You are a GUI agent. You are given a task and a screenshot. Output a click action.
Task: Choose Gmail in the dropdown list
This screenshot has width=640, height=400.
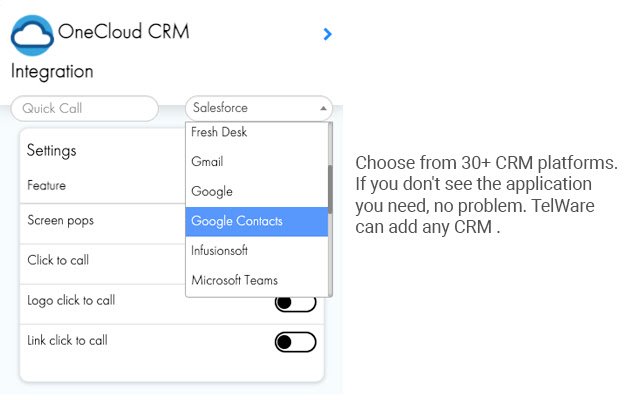pyautogui.click(x=257, y=162)
